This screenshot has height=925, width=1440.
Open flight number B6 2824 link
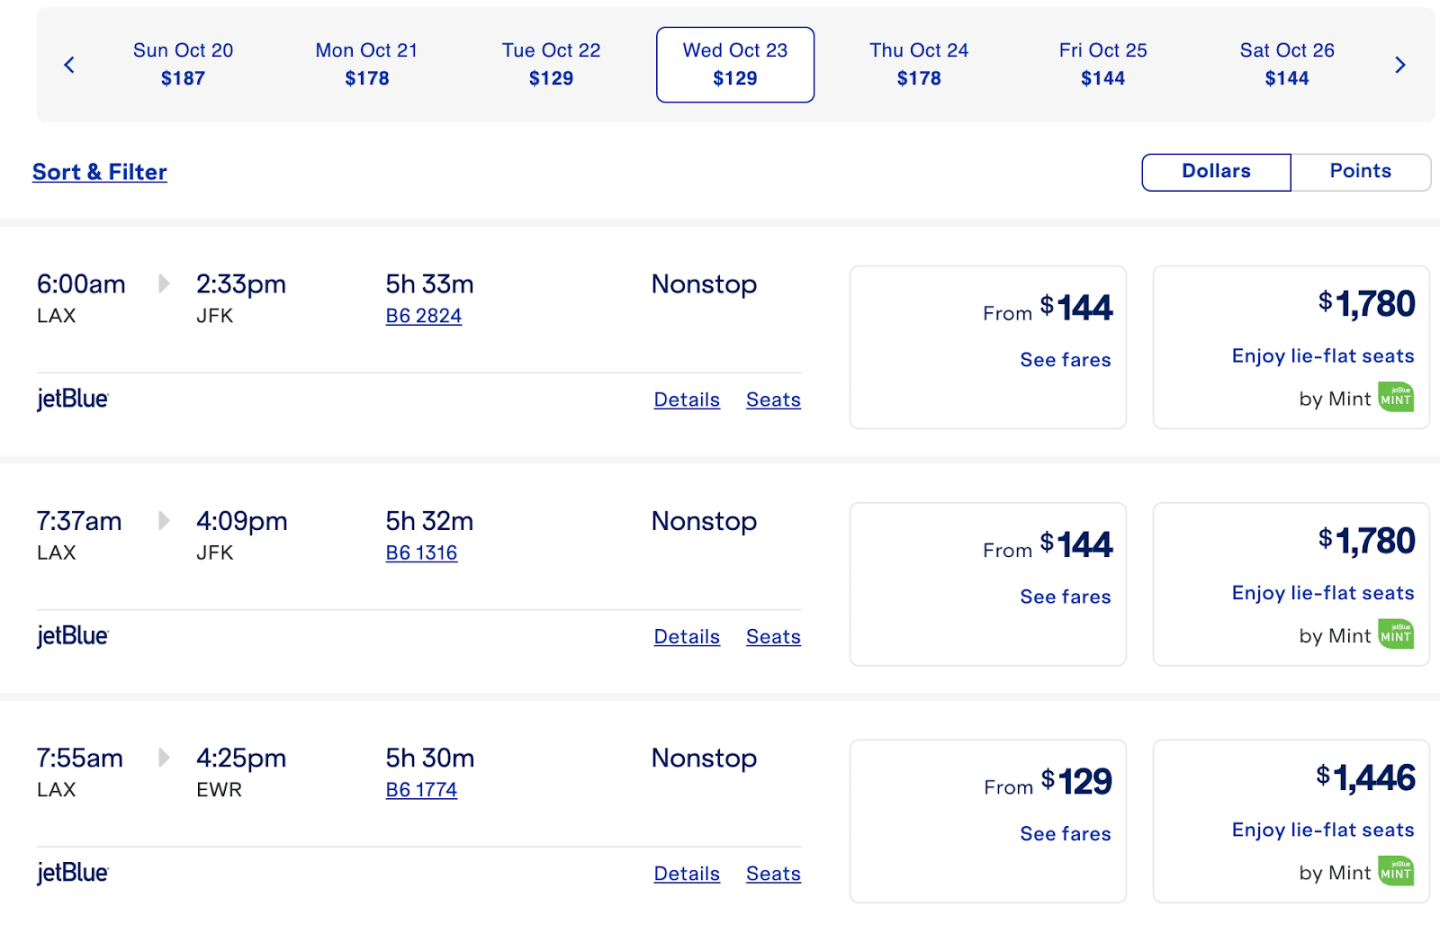click(424, 316)
